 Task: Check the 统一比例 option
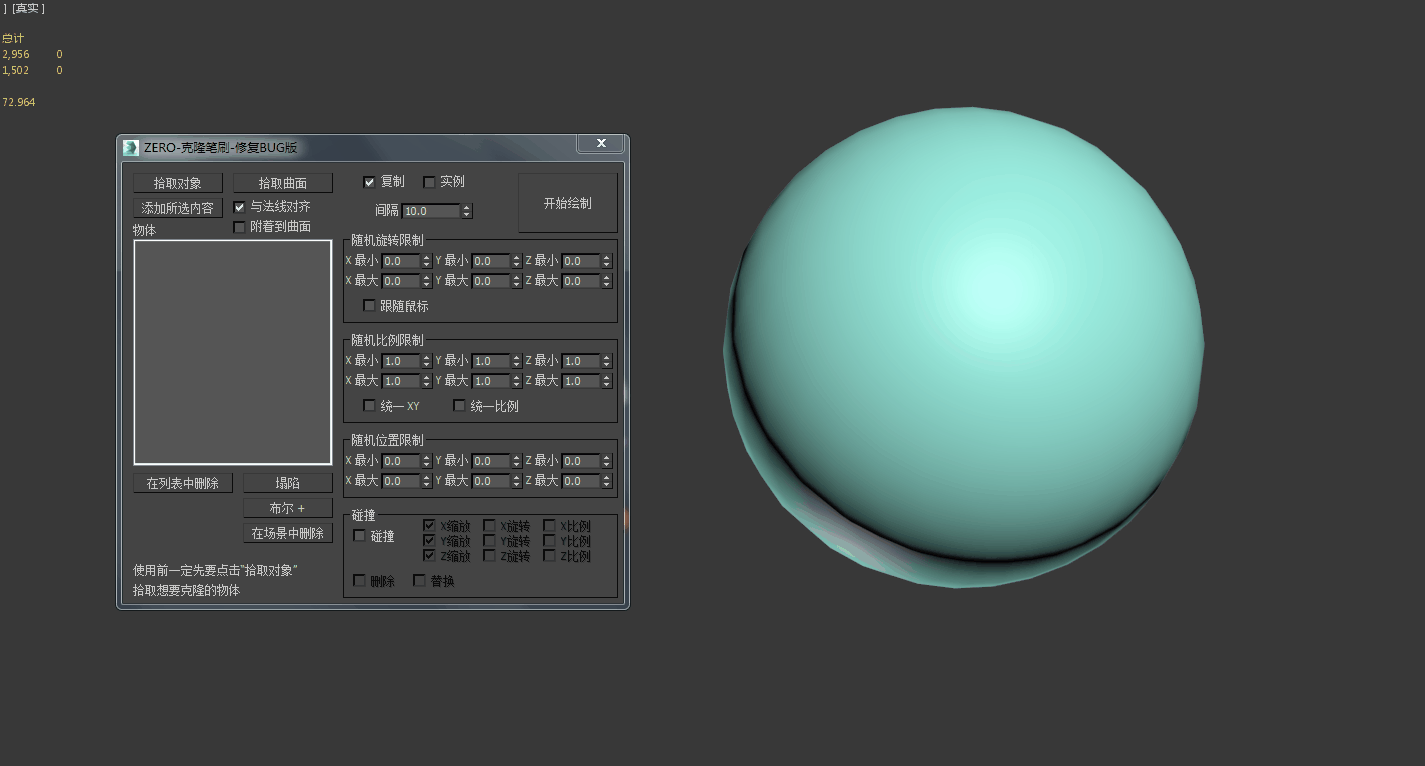459,405
